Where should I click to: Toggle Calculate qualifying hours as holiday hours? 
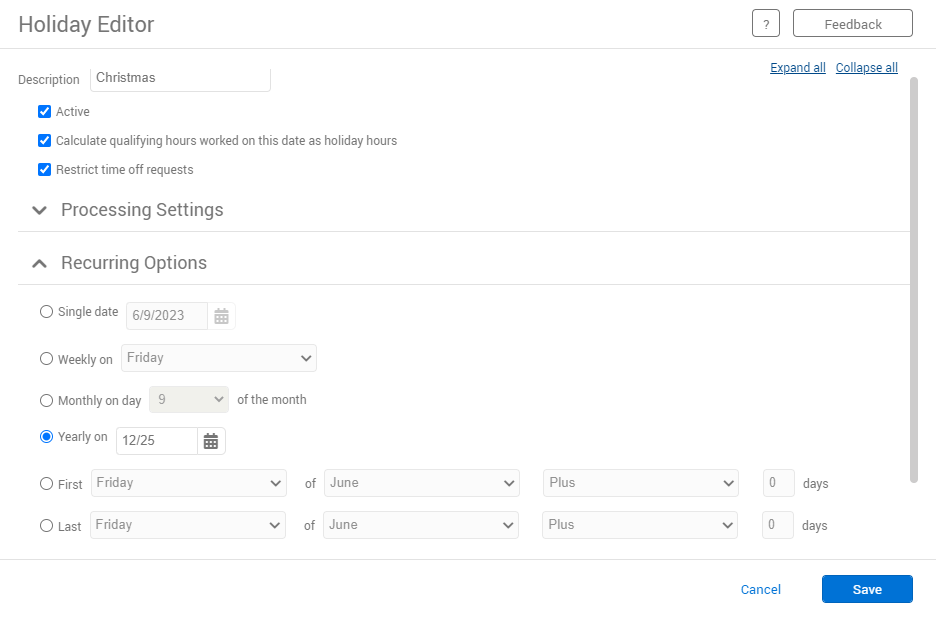point(44,141)
